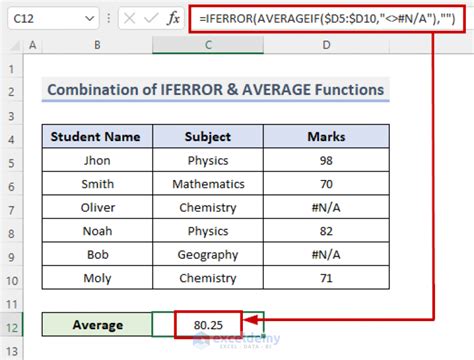Click the 'Subject' header cell
The image size is (474, 360).
coord(208,136)
